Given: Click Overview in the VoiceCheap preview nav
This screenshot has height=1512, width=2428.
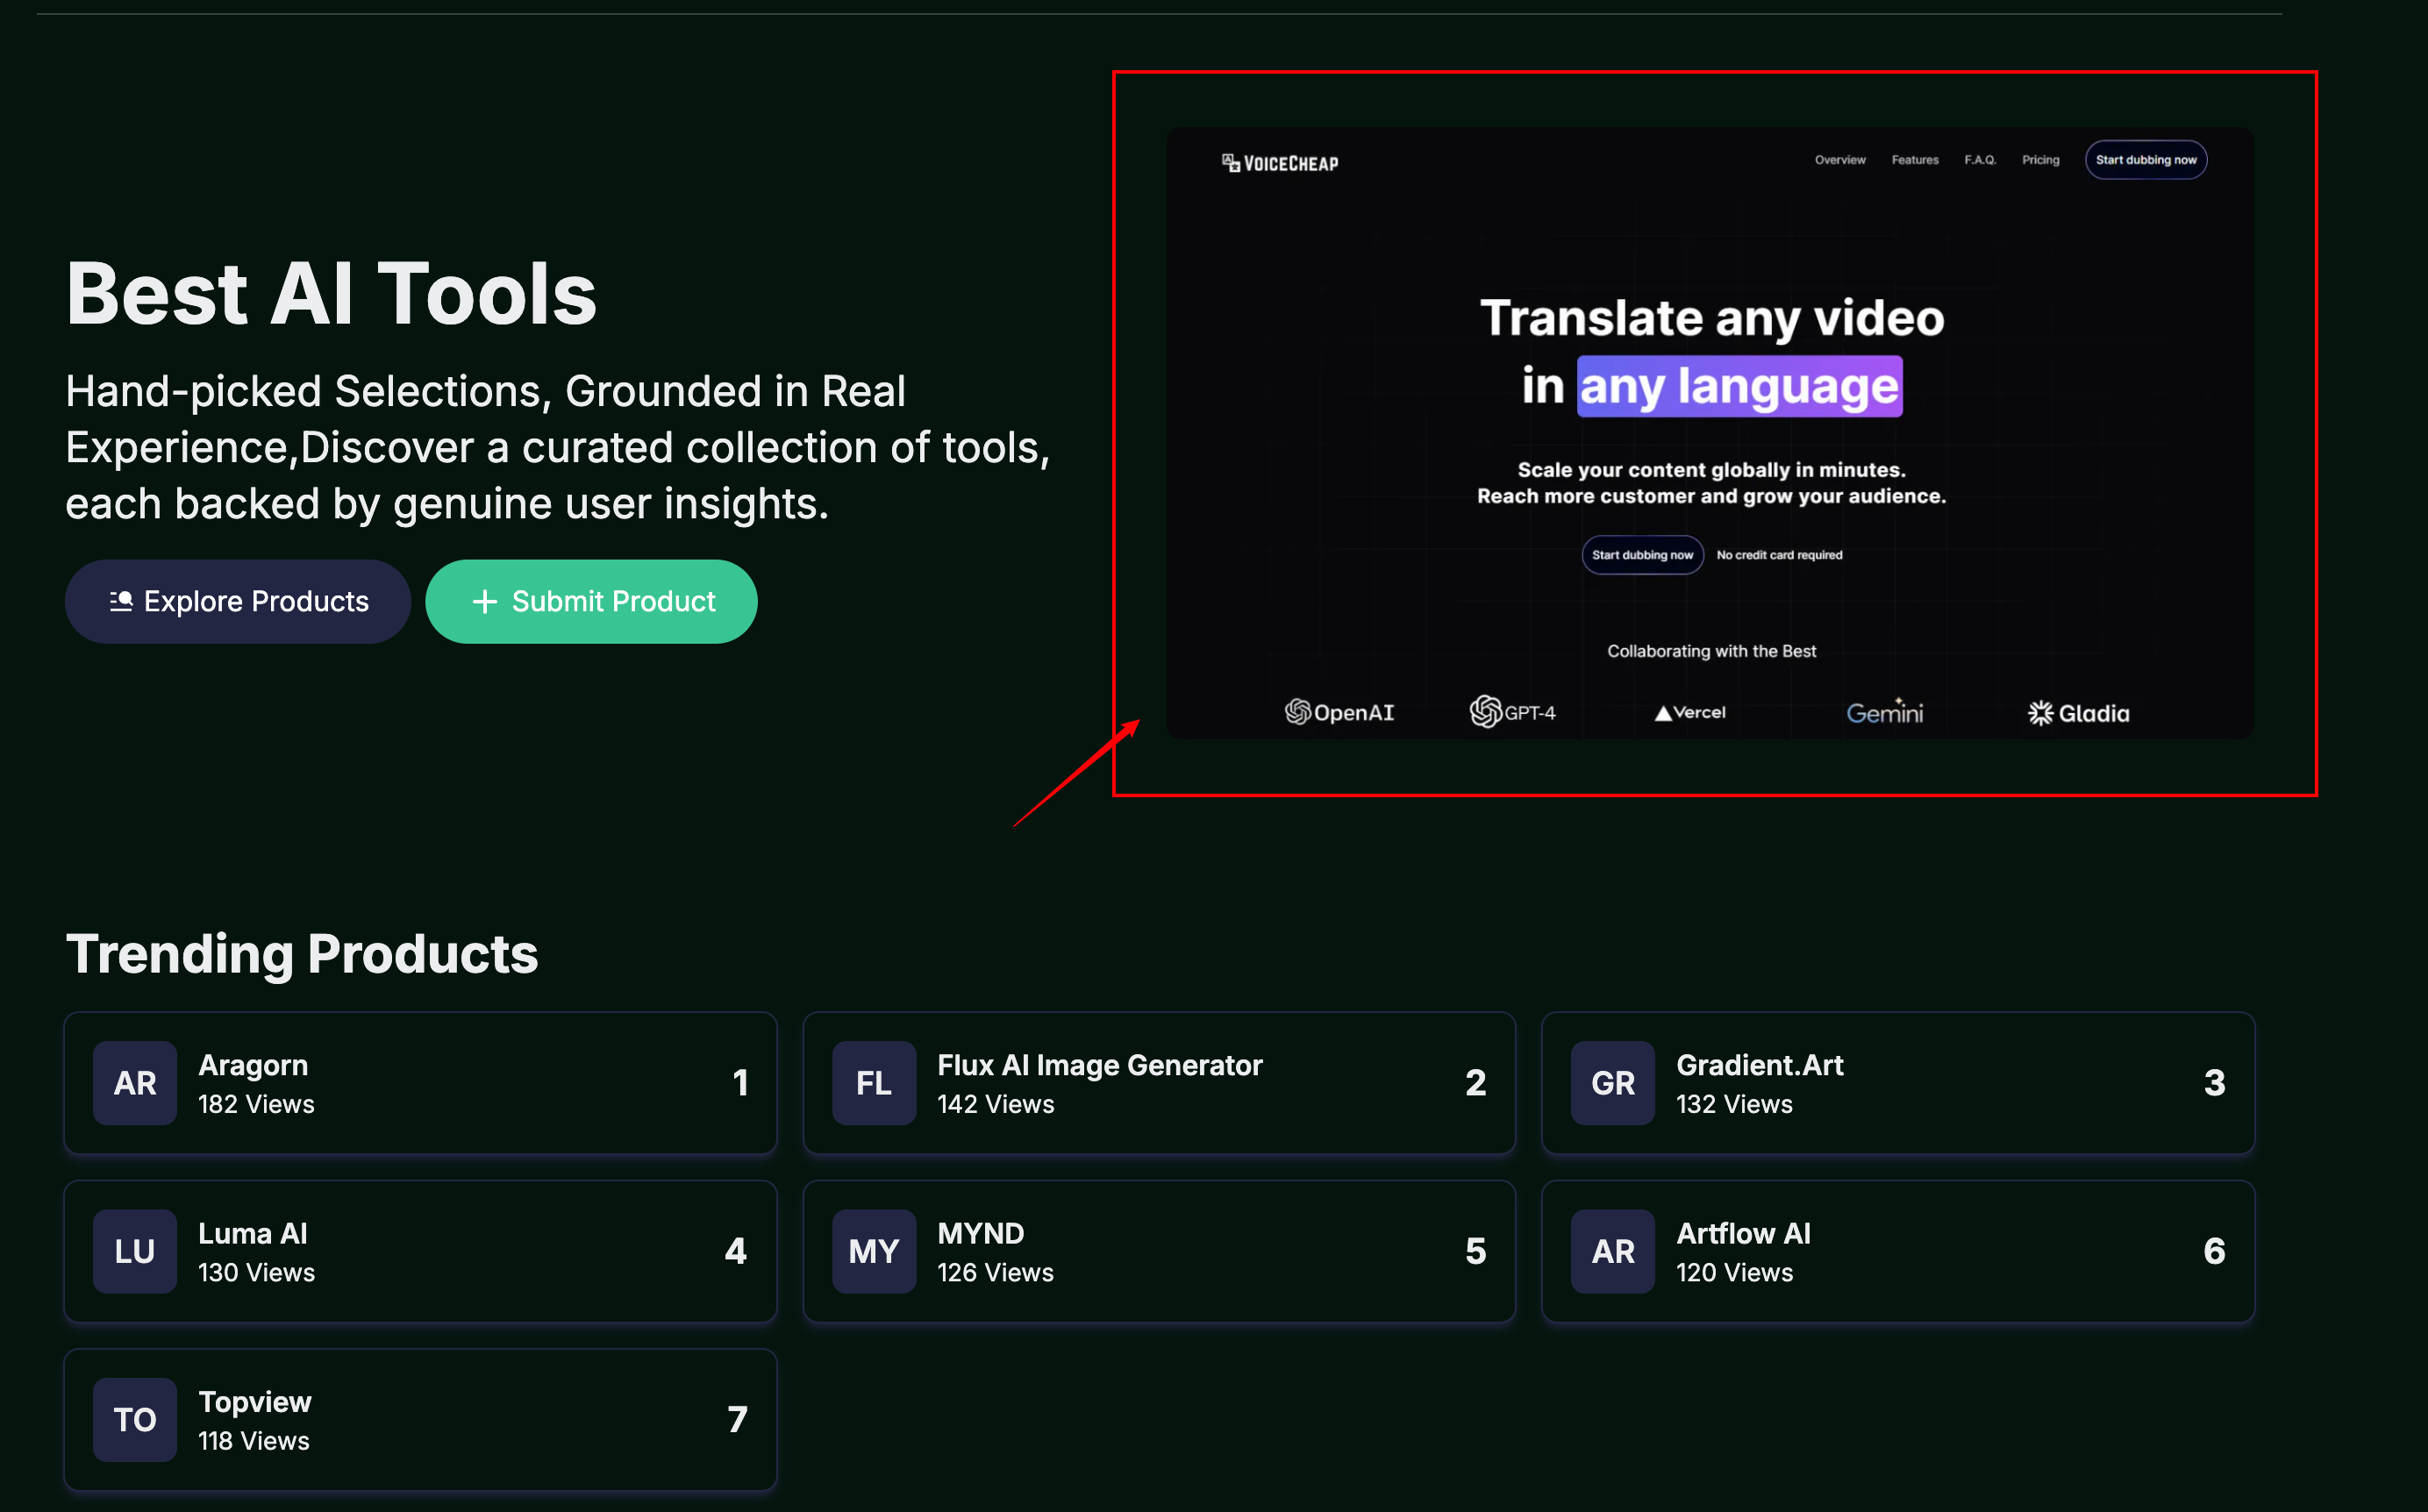Looking at the screenshot, I should click(x=1840, y=160).
